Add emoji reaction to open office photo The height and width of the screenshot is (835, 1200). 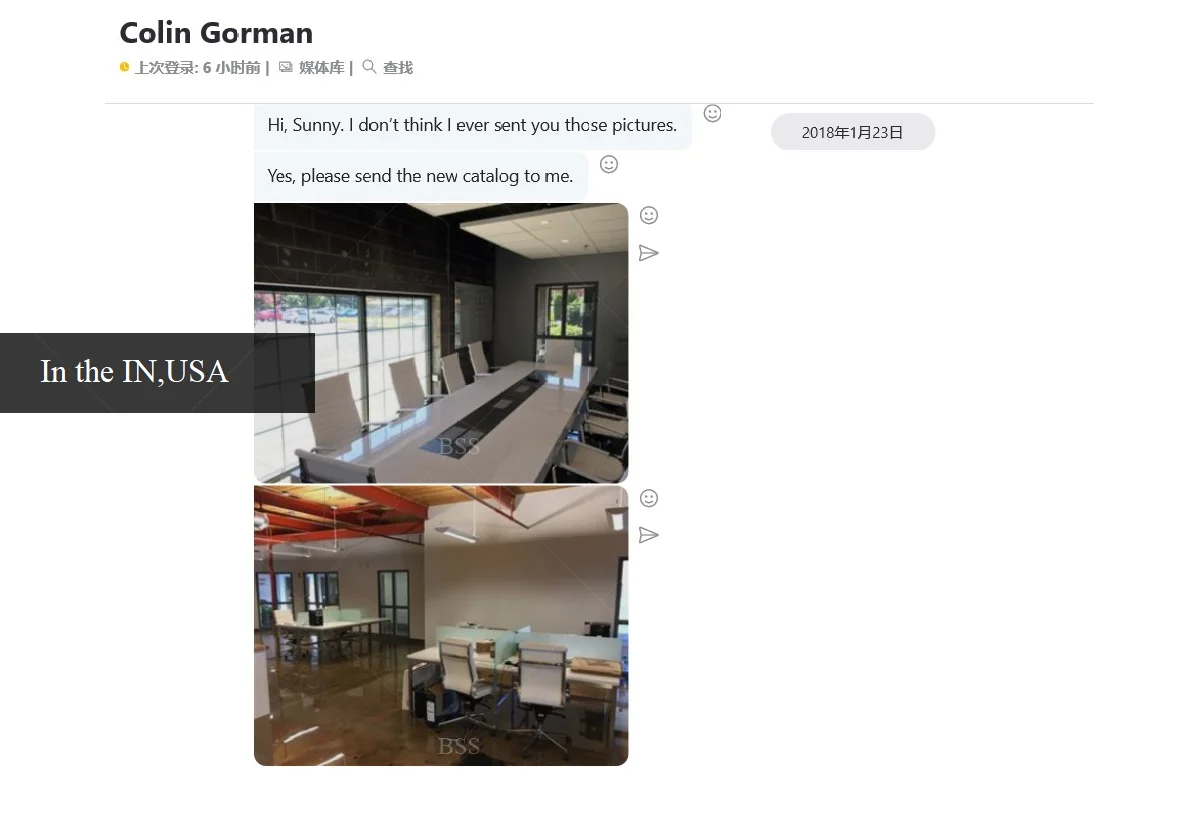tap(649, 498)
